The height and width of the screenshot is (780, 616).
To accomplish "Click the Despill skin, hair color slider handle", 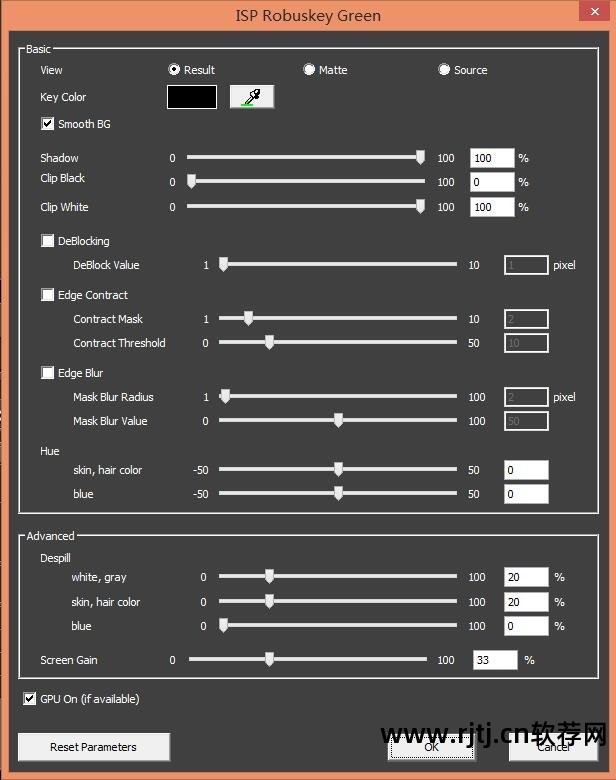I will click(x=269, y=601).
